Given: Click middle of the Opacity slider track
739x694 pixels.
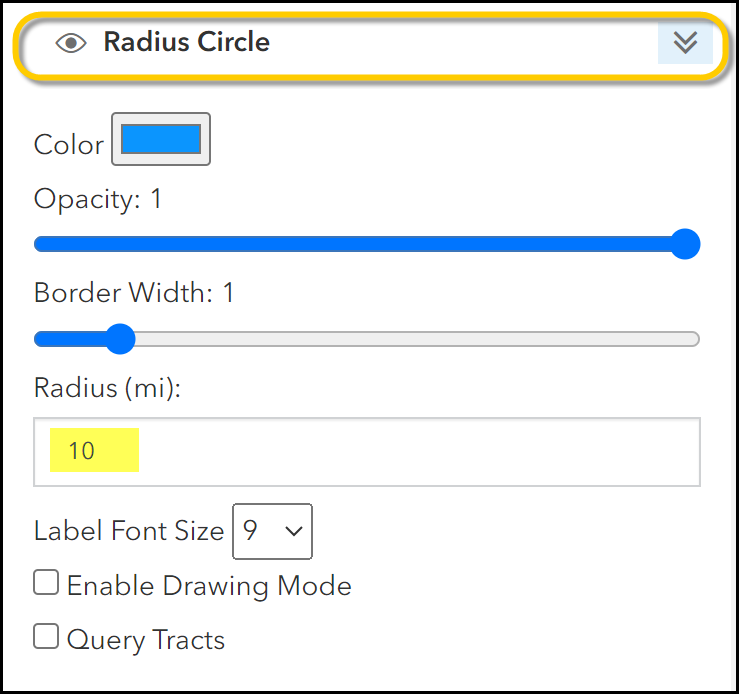Looking at the screenshot, I should point(367,244).
